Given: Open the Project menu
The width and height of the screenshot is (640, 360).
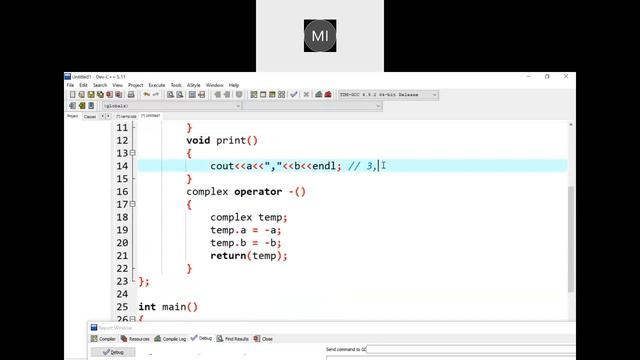Looking at the screenshot, I should point(136,85).
